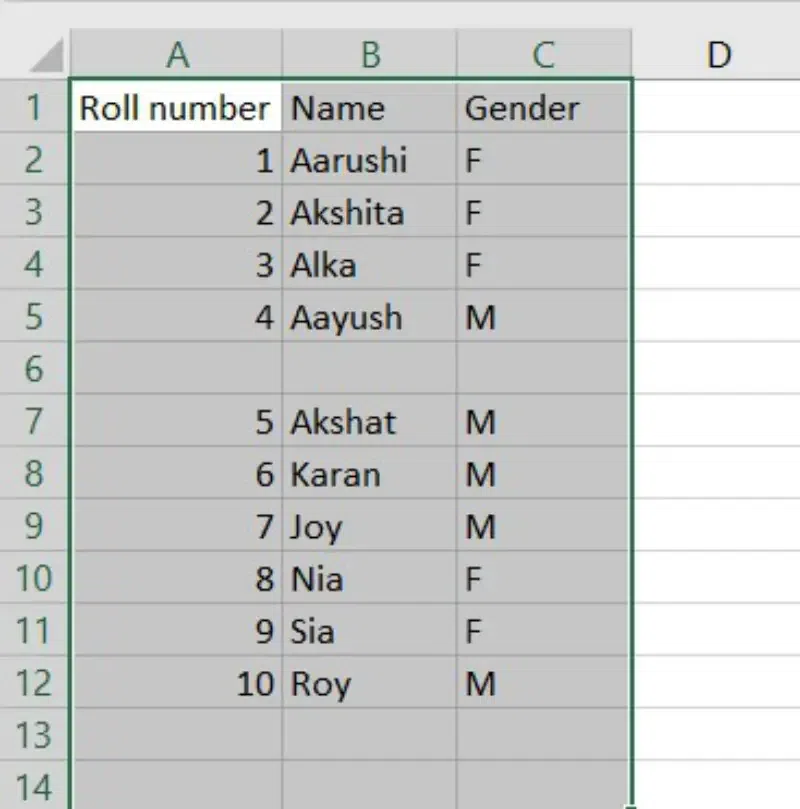Click the cell with name Aayush
Image resolution: width=800 pixels, height=809 pixels.
pos(369,318)
